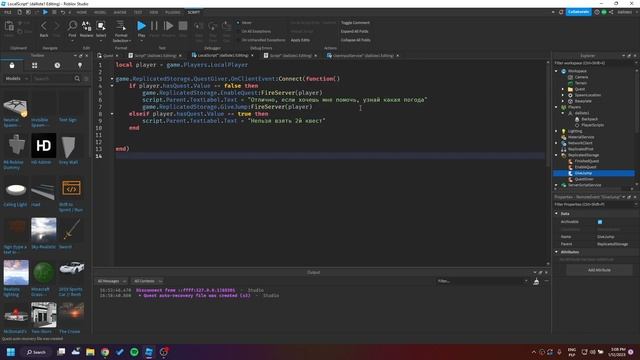Screen dimensions: 640x360
Task: Open the Toolbox Inventory grid icon
Action: [35, 65]
